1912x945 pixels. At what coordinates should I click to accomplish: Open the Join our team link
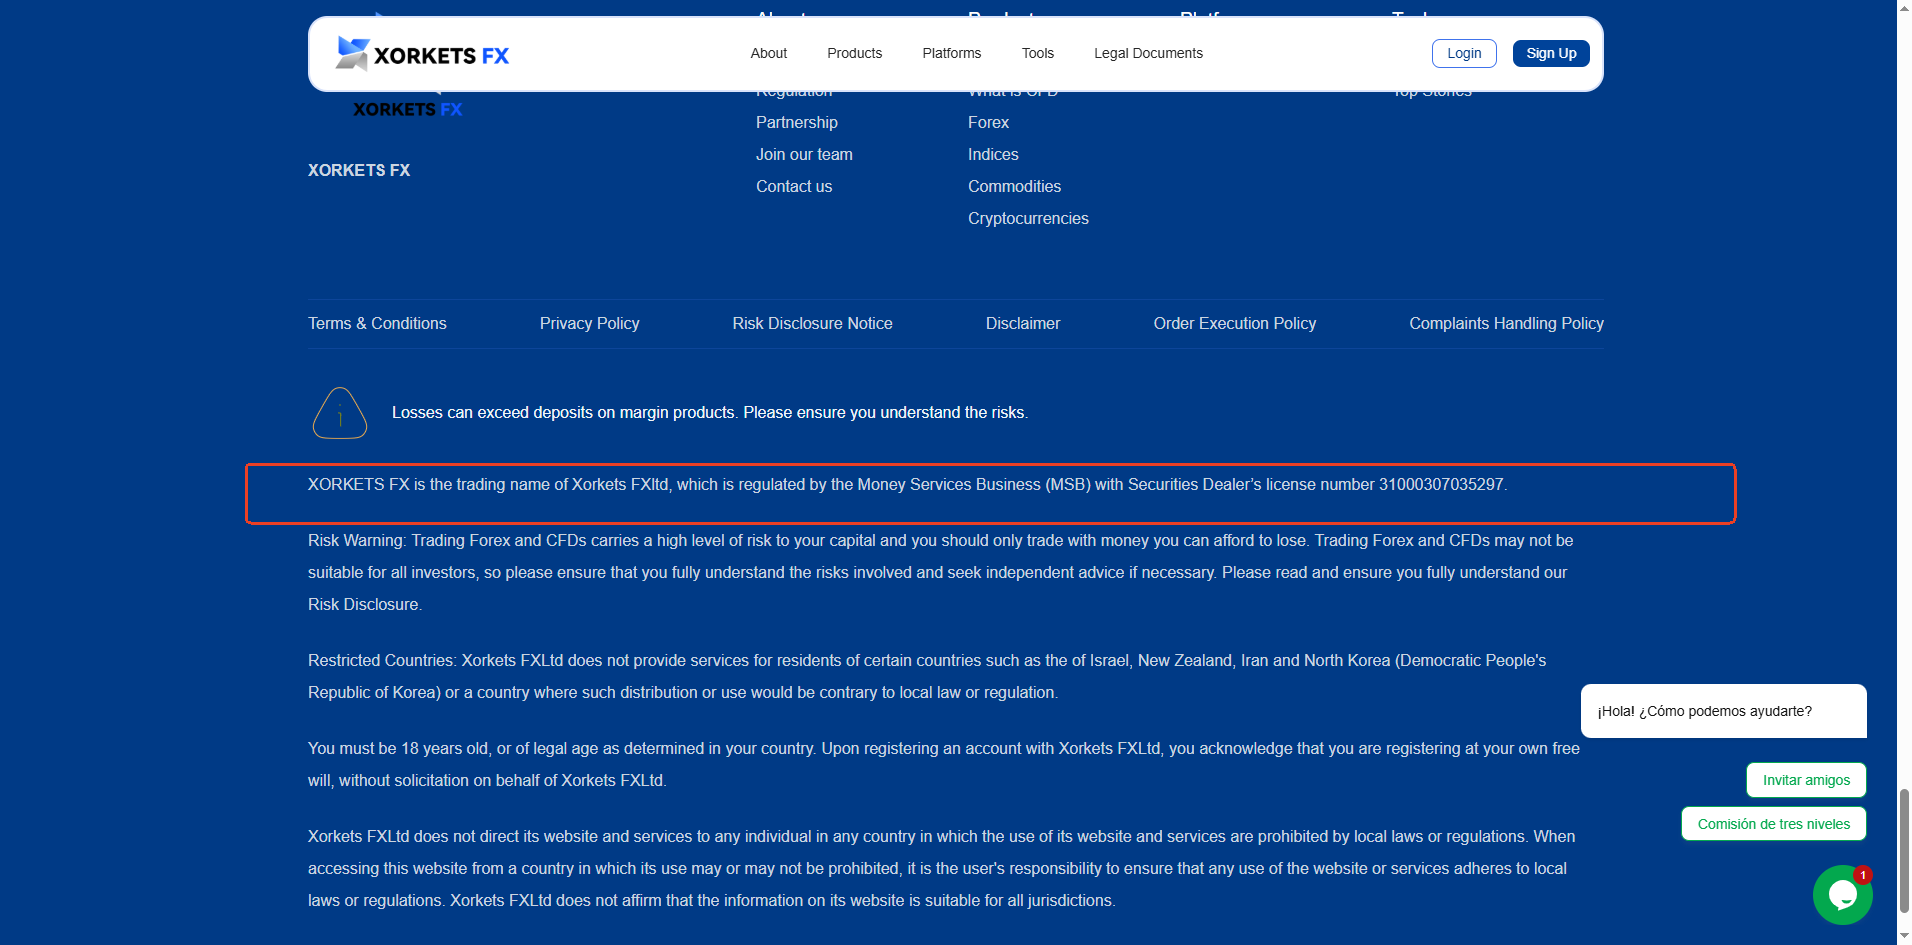[x=804, y=154]
